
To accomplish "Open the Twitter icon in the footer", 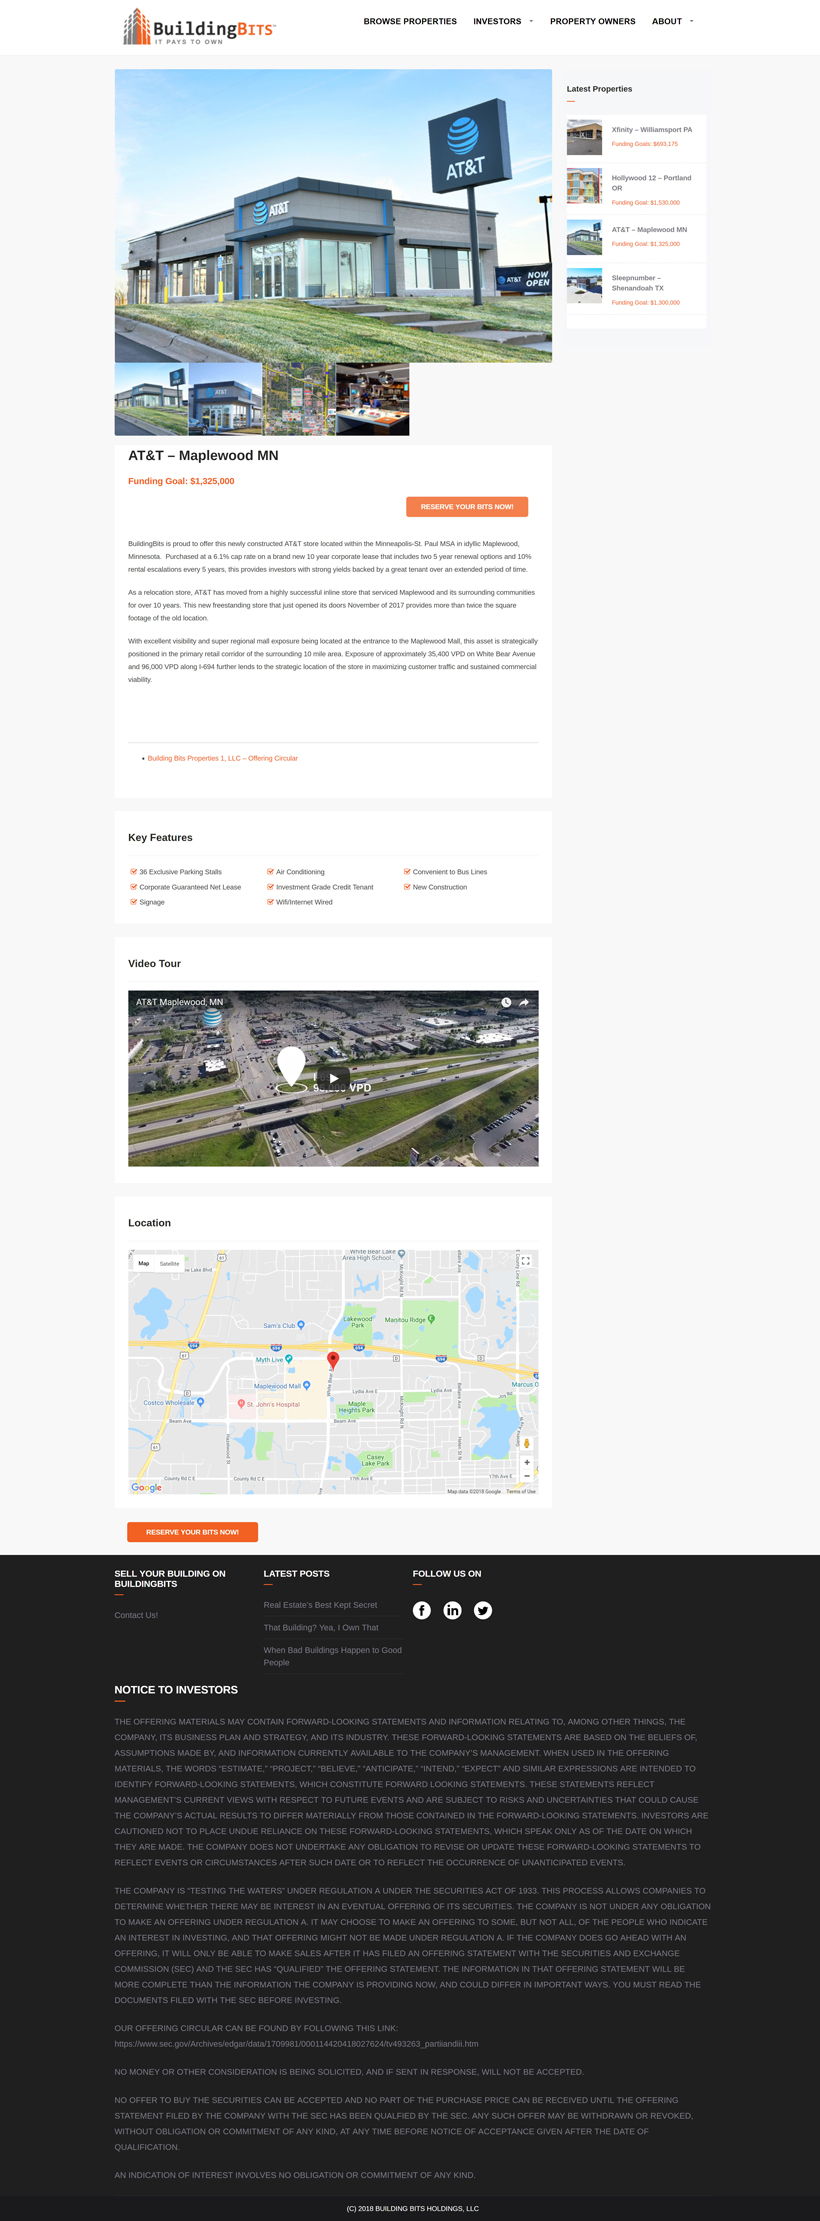I will coord(483,1610).
